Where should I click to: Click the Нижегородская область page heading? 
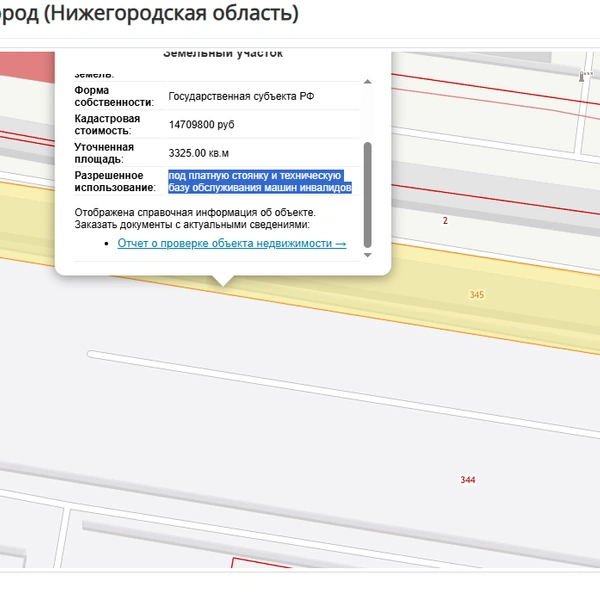pyautogui.click(x=149, y=13)
